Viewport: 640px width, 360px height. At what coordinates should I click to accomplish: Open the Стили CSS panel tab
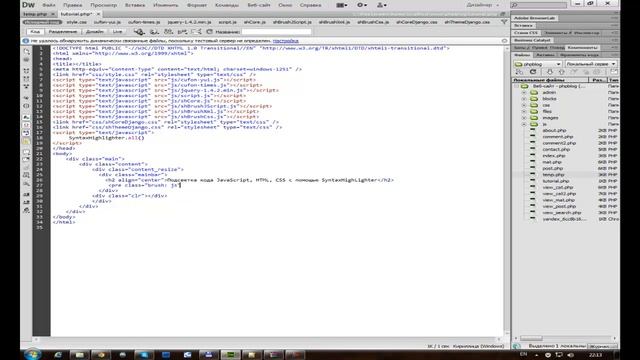coord(526,33)
